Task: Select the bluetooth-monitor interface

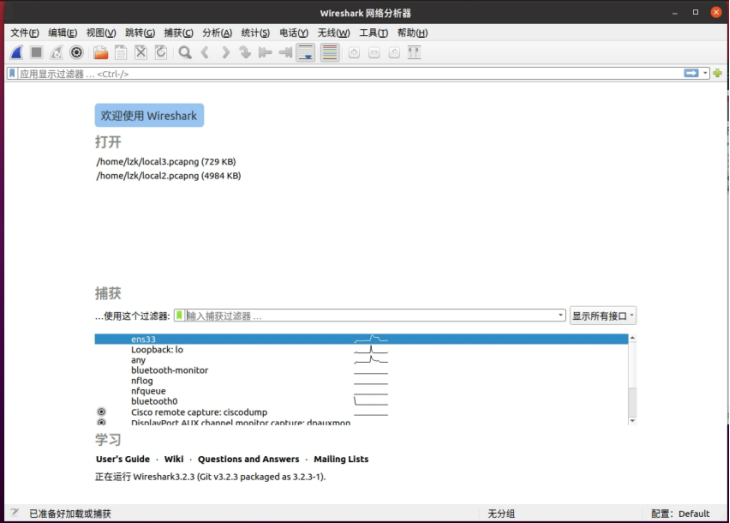Action: click(361, 370)
